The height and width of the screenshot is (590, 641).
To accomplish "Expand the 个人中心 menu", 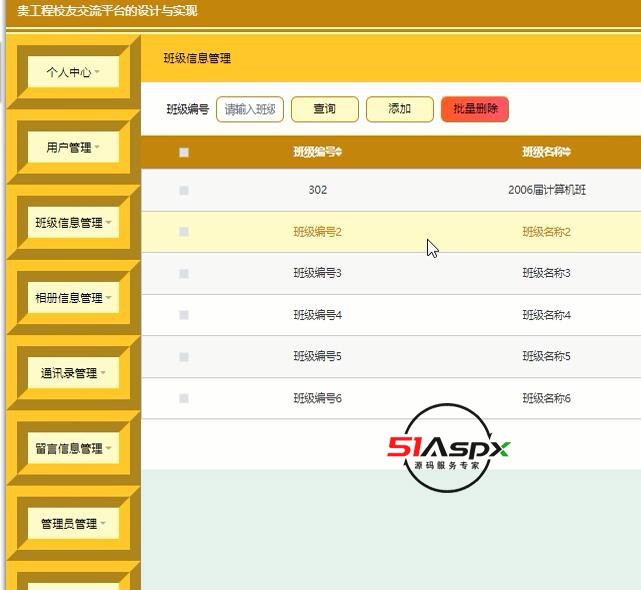I will 74,72.
